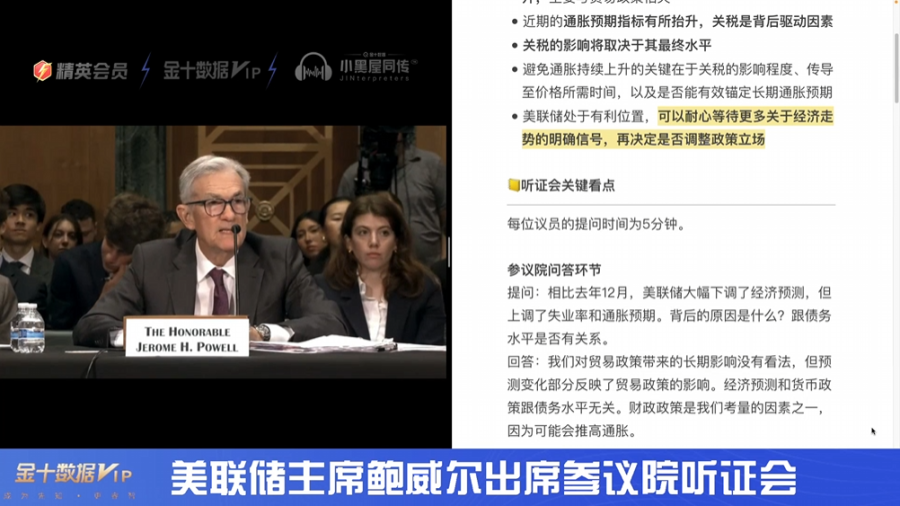Viewport: 900px width, 506px height.
Task: Click the 金十数据VIP logo in bottom banner
Action: point(73,474)
